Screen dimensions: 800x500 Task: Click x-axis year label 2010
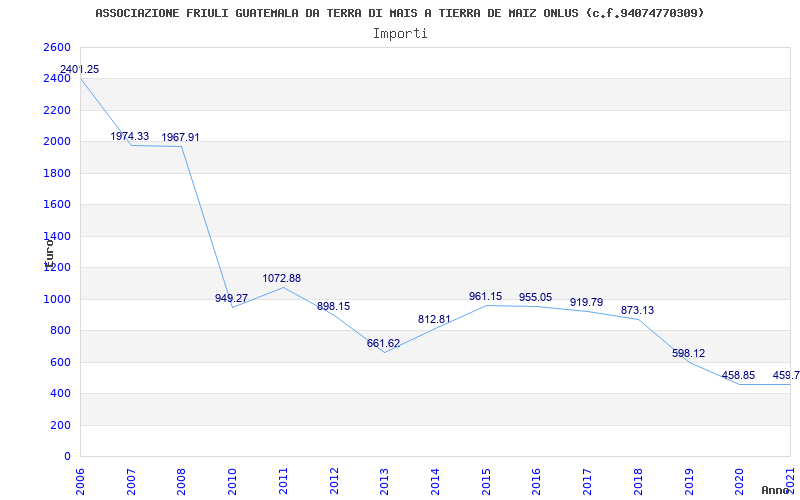point(232,481)
